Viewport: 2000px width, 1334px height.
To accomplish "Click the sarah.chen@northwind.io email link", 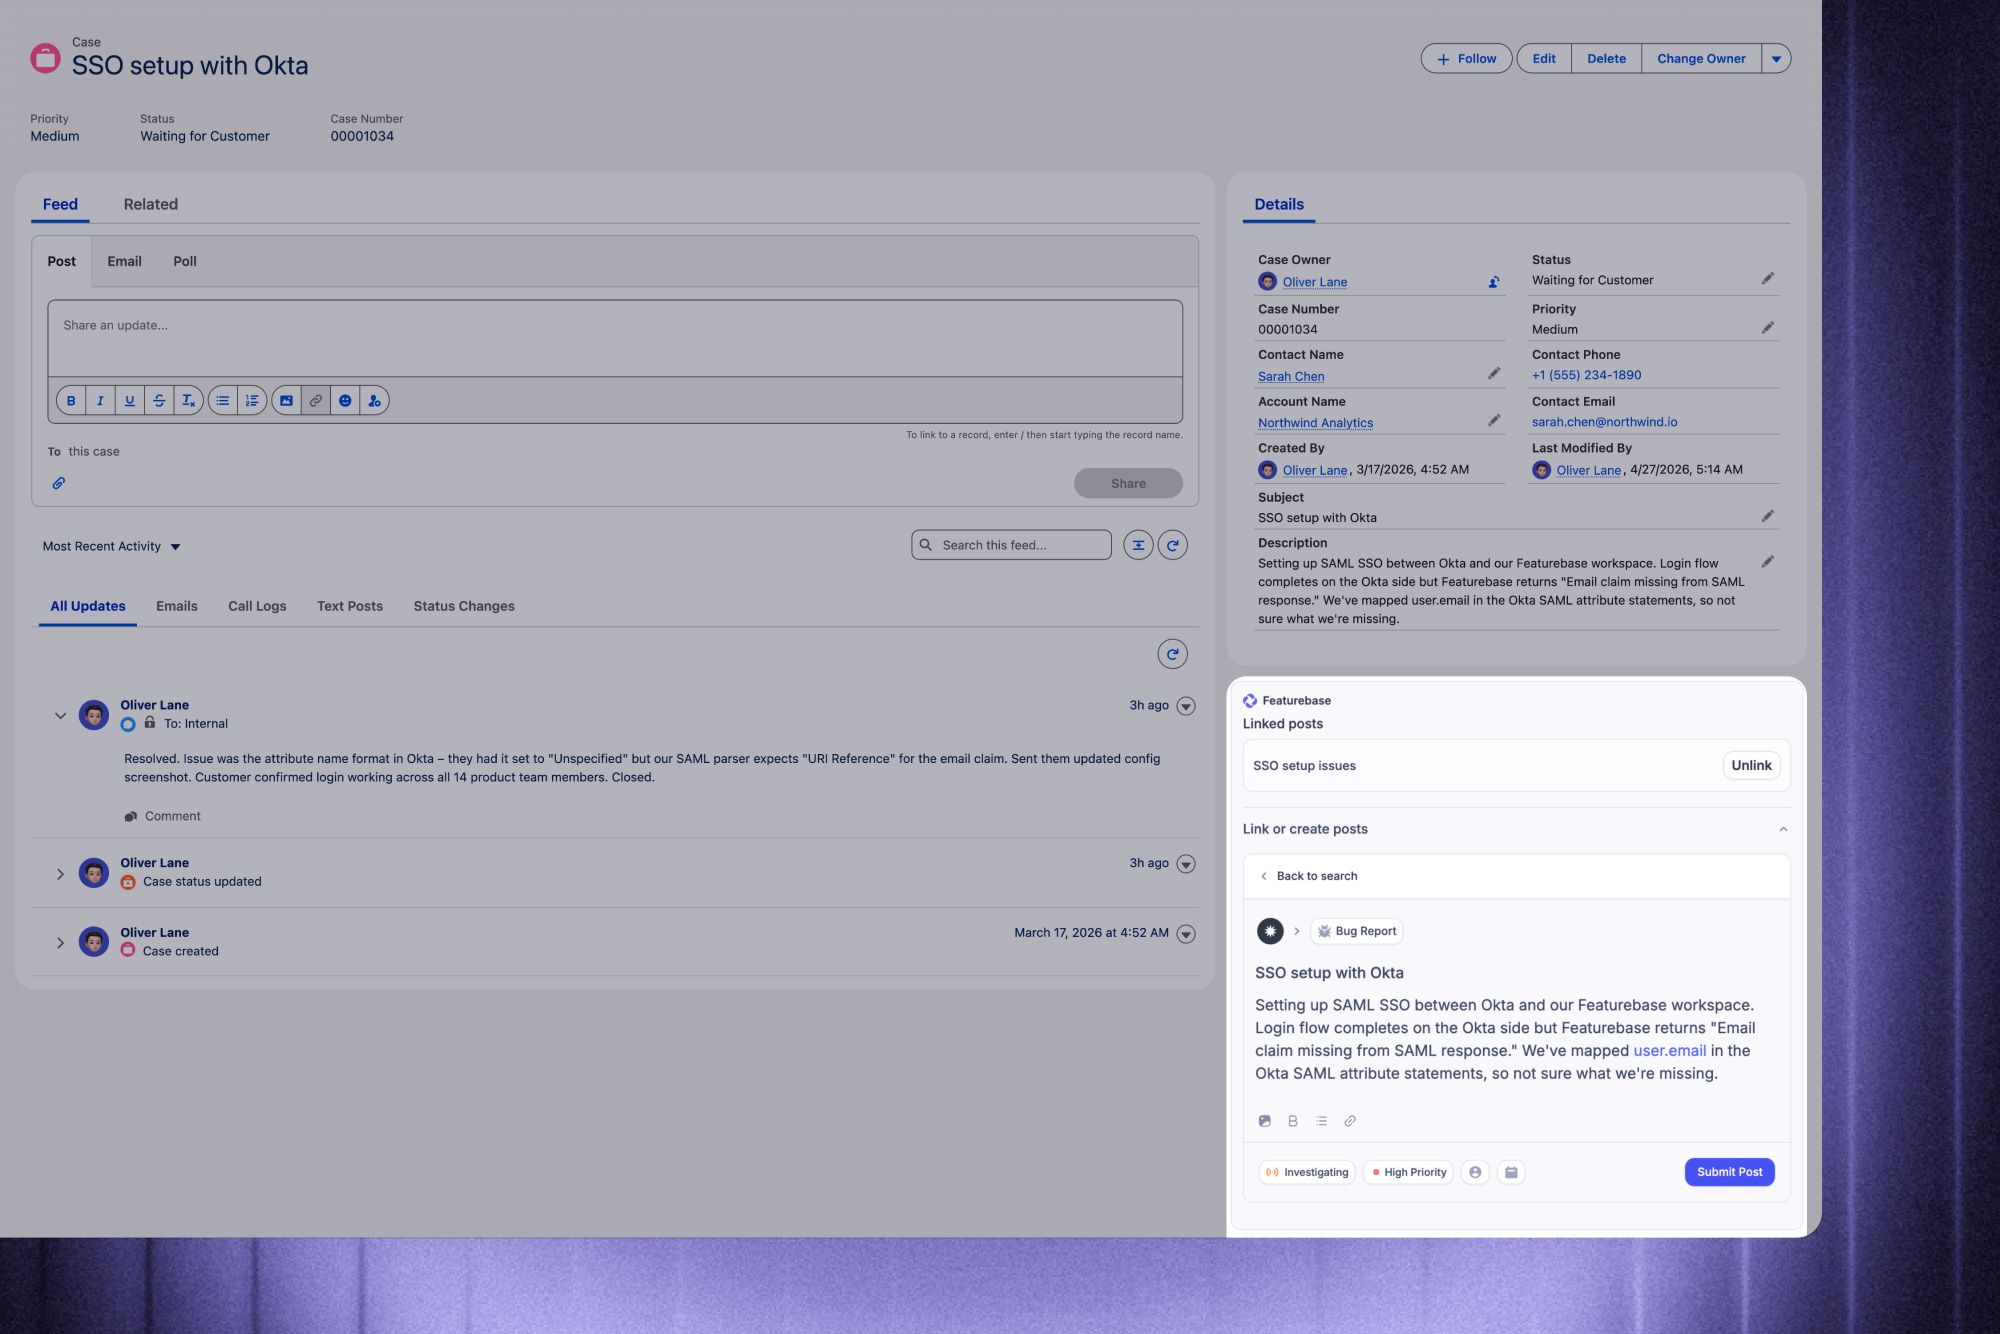I will [1604, 422].
